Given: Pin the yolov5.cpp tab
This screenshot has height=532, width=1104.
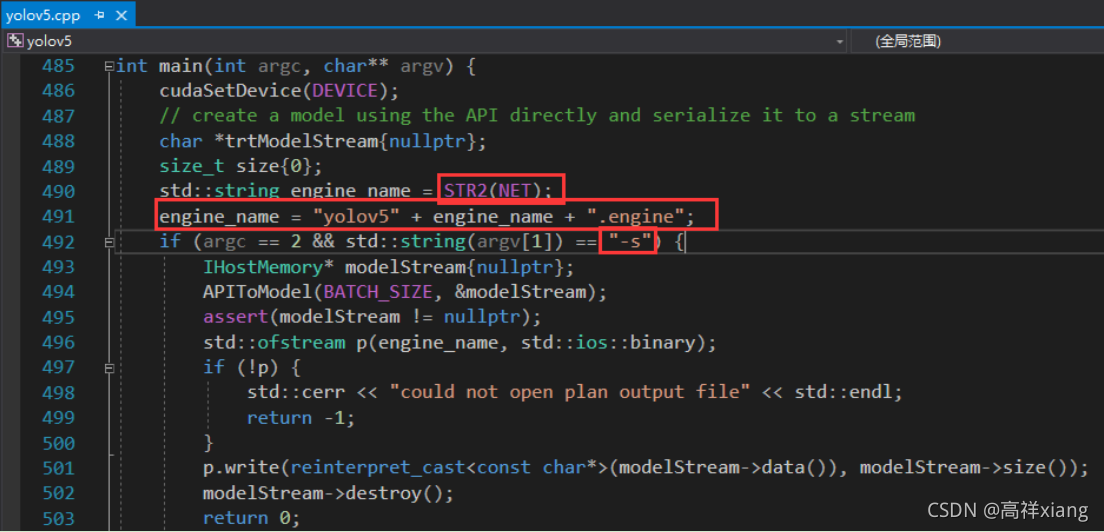Looking at the screenshot, I should [x=99, y=15].
